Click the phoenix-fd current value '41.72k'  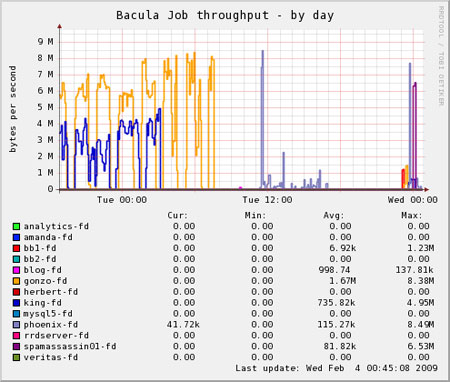(183, 325)
